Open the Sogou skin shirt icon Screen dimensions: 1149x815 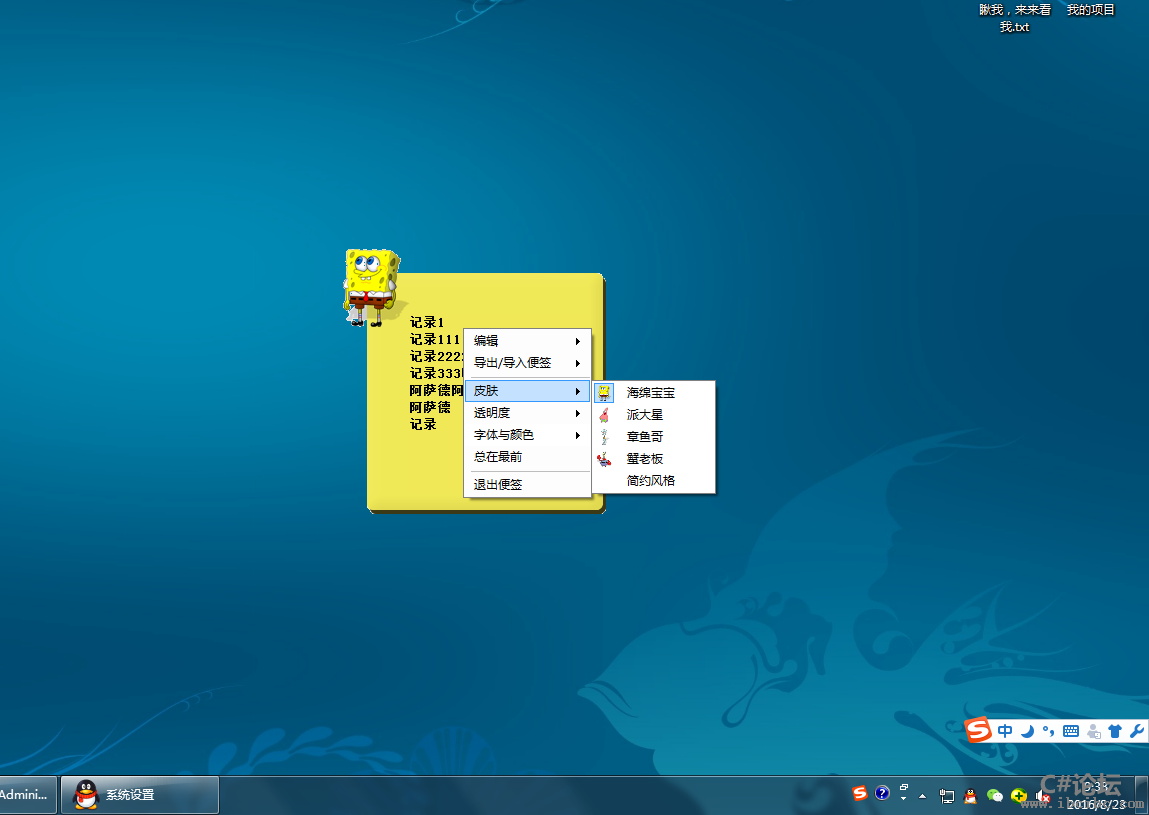pyautogui.click(x=1115, y=731)
